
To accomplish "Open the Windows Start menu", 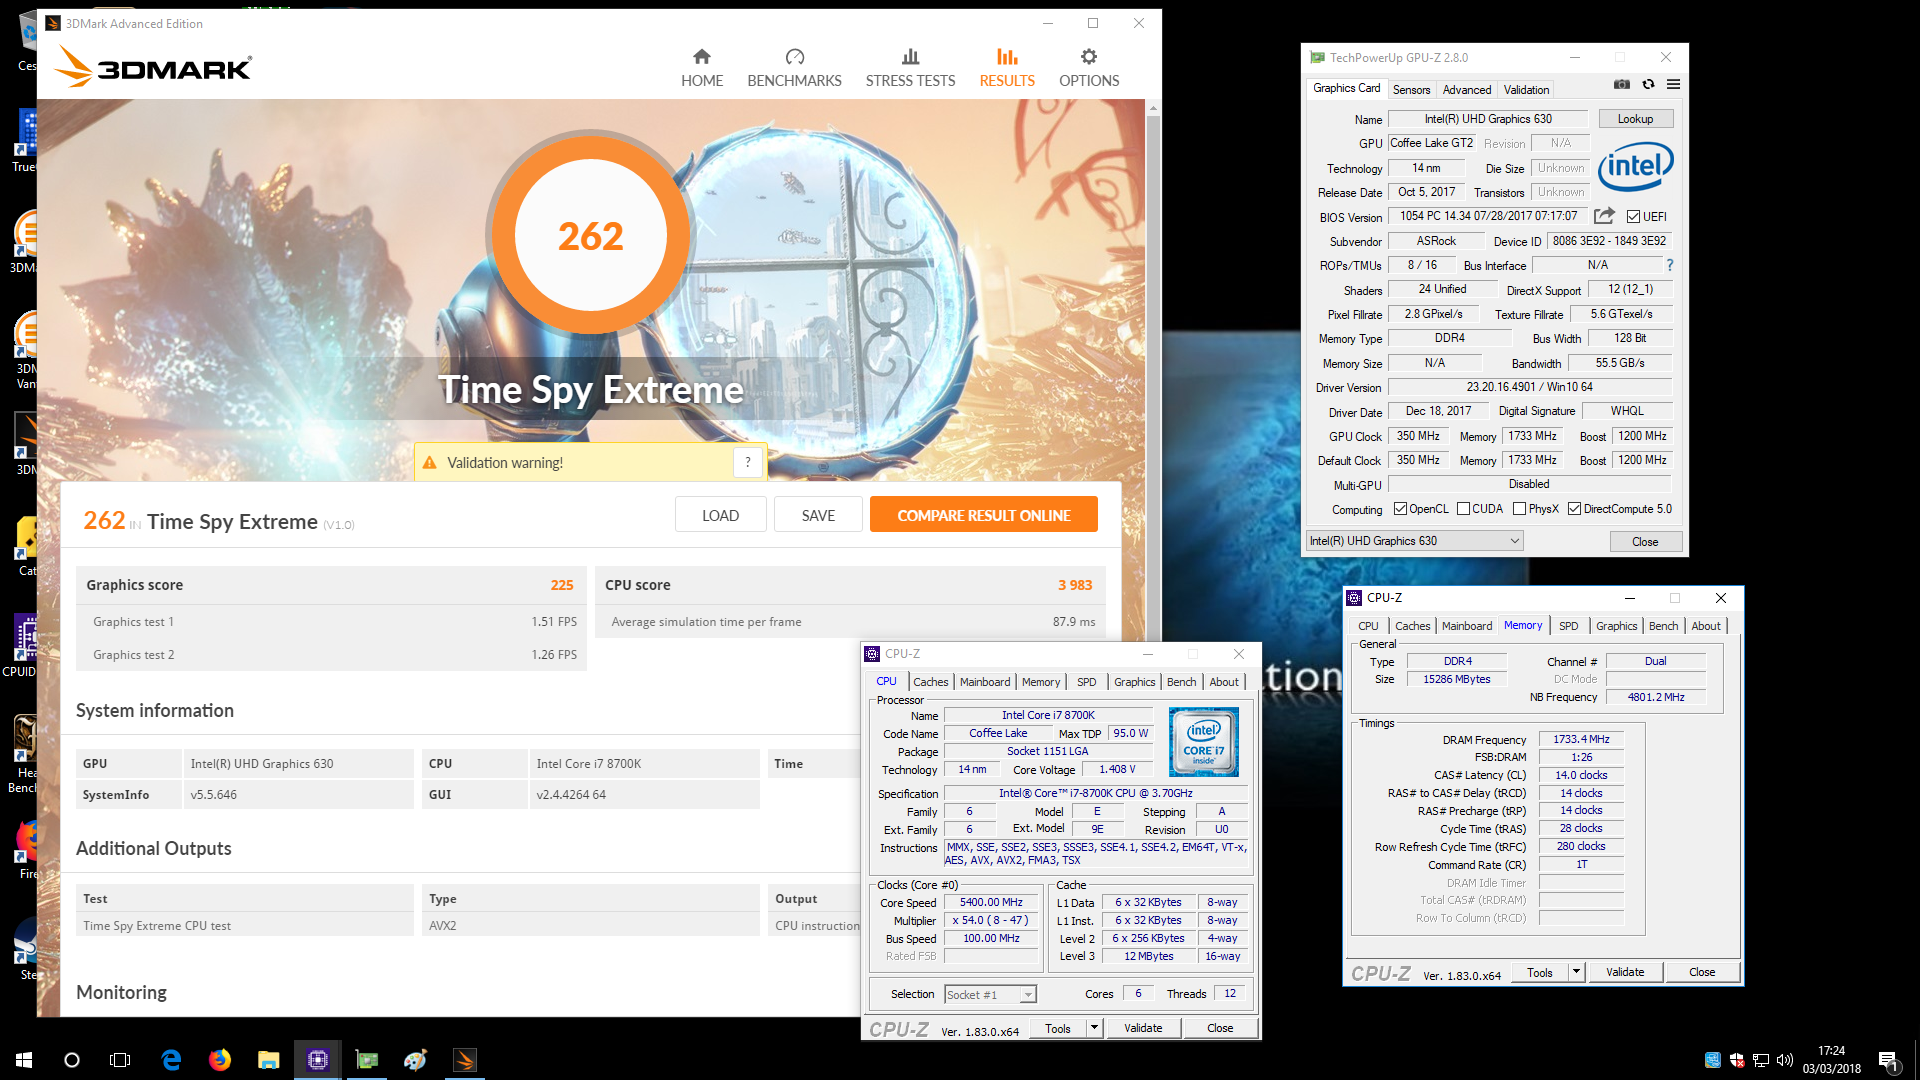I will coord(24,1060).
